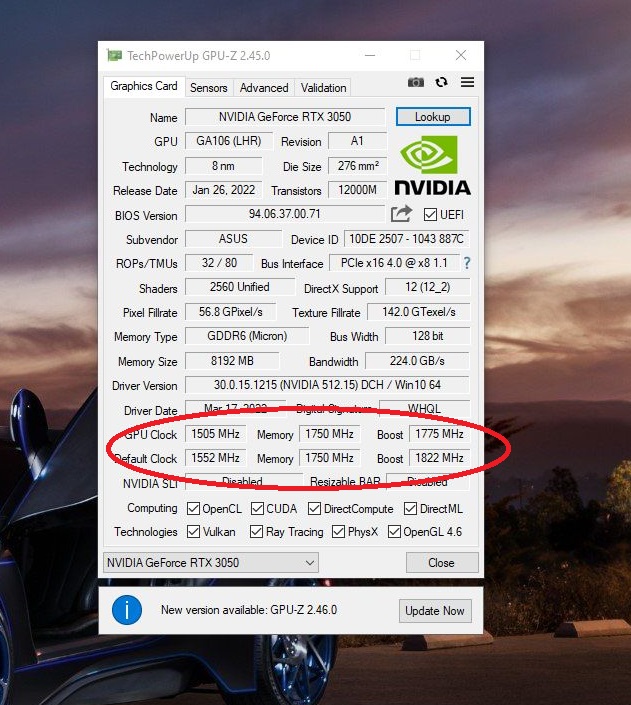Screen dimensions: 631x705
Task: Close the GPU-Z window
Action: pyautogui.click(x=461, y=55)
